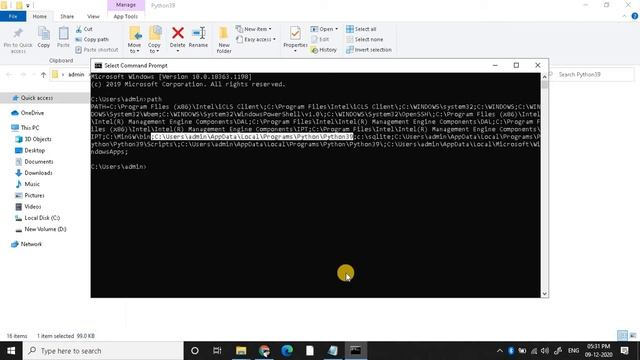Click the Copy ribbon icon
This screenshot has width=640, height=360.
(44, 34)
